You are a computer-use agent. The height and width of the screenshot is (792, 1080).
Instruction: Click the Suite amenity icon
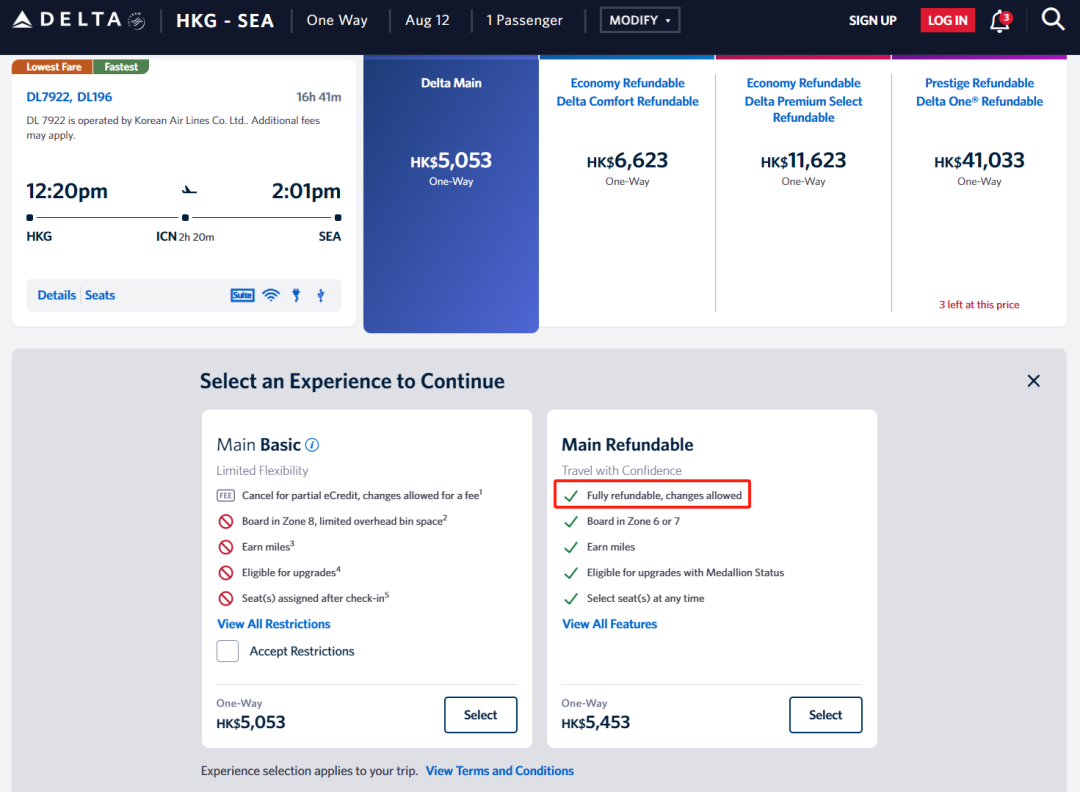pos(242,295)
